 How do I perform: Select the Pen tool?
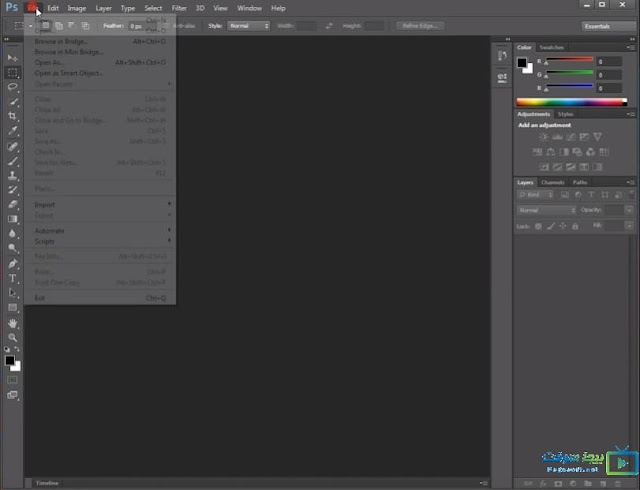13,264
